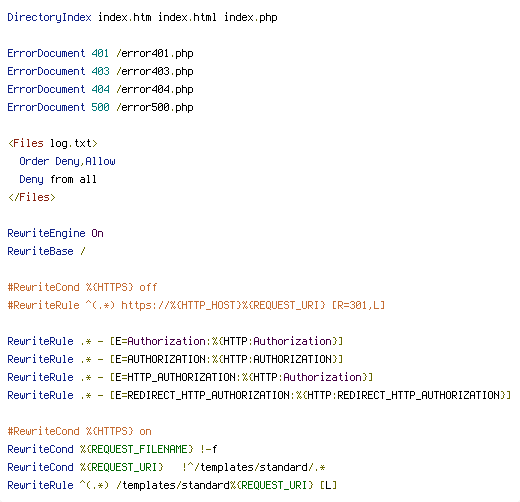Select the 500 error code number
This screenshot has width=520, height=502.
[x=100, y=107]
